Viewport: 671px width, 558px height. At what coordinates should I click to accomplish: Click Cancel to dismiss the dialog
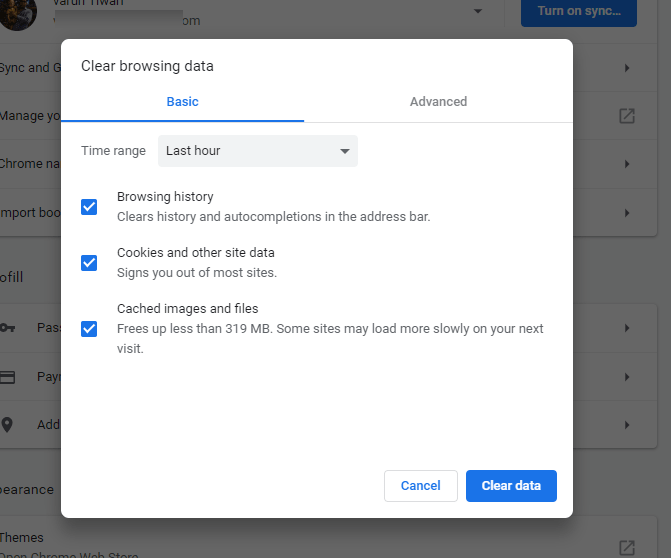[420, 486]
